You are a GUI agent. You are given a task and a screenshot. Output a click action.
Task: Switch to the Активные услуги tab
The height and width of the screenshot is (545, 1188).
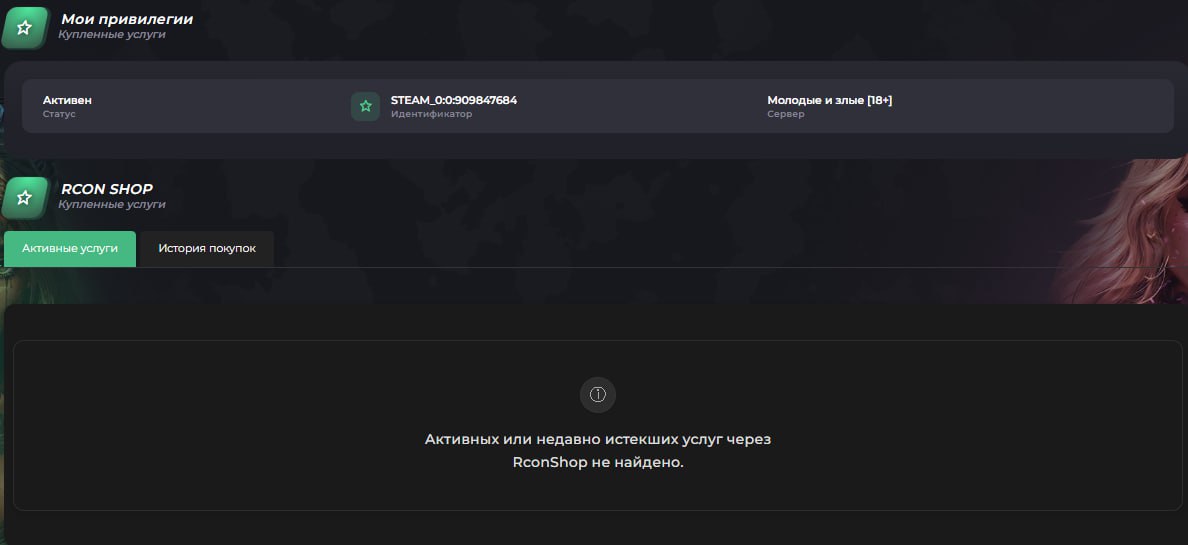click(x=70, y=248)
